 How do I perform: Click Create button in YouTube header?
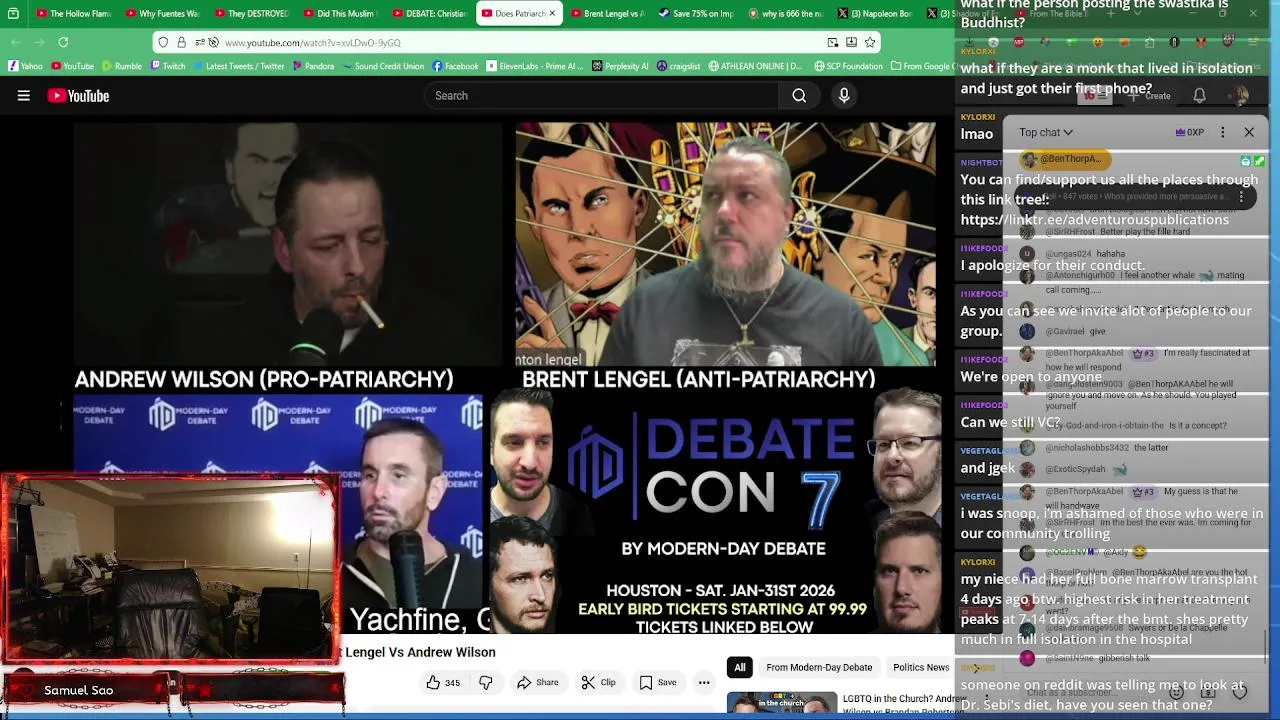click(x=1150, y=96)
